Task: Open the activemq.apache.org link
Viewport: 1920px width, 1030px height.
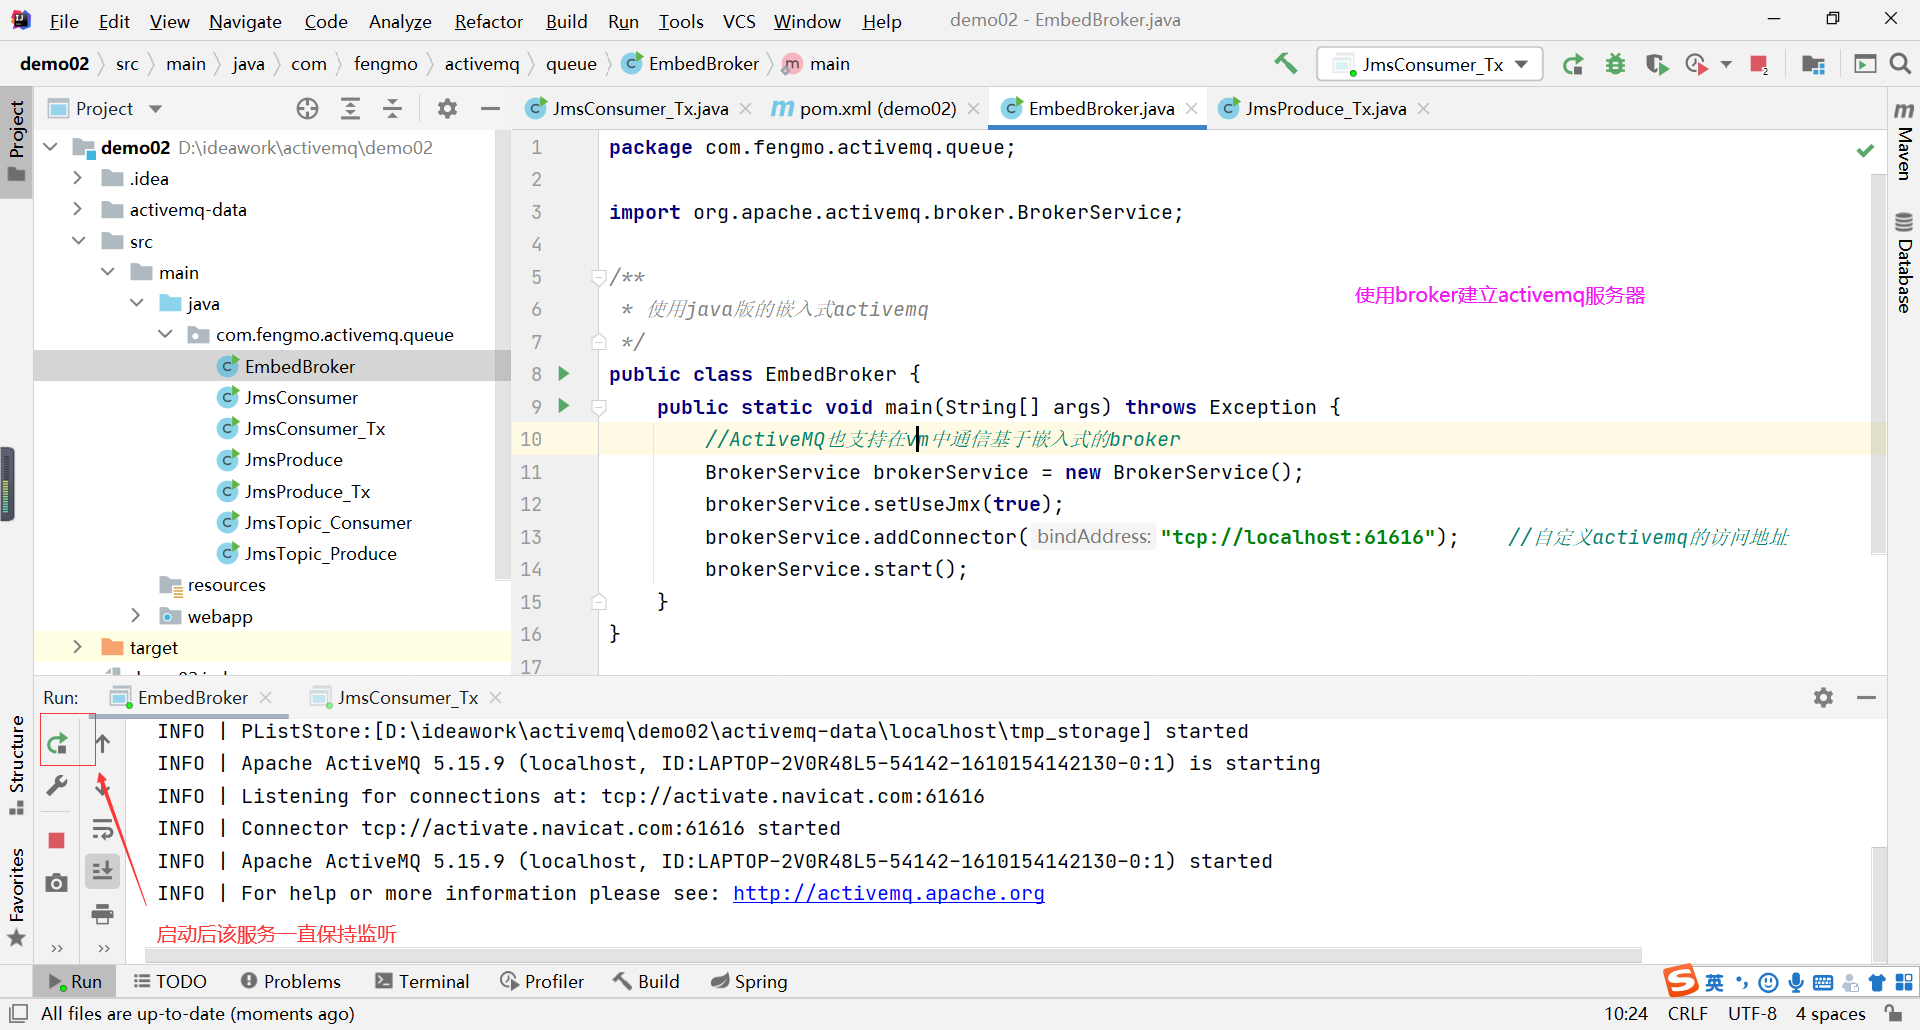Action: click(x=888, y=893)
